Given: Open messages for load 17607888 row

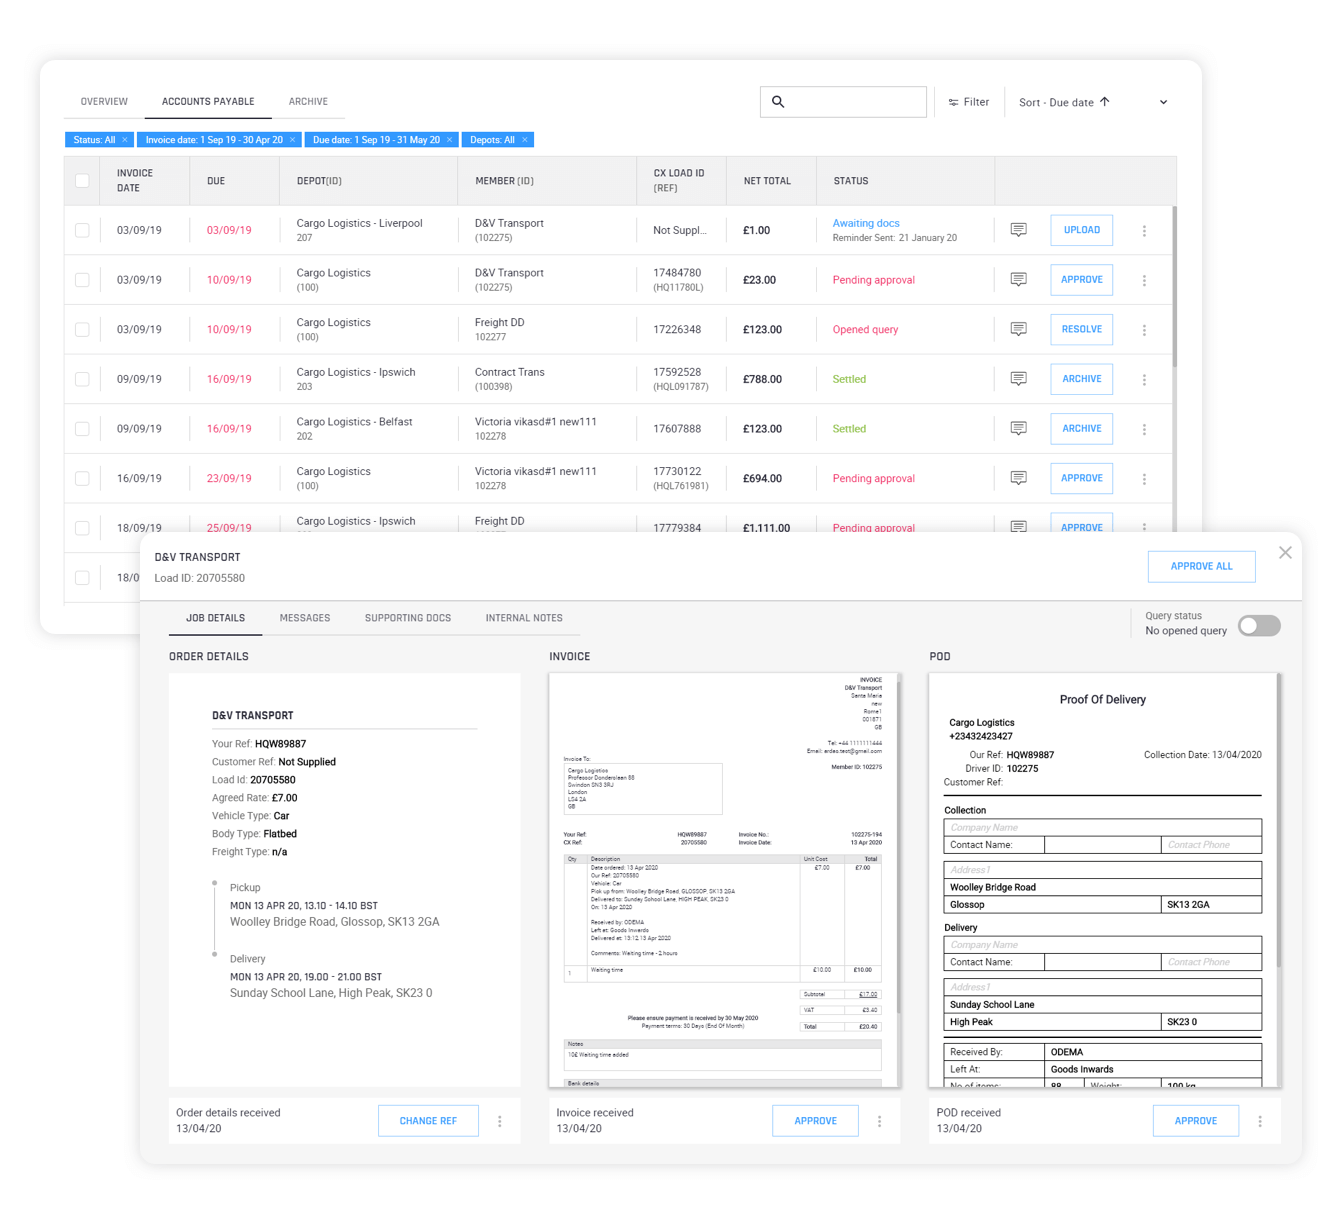Looking at the screenshot, I should coord(1018,429).
